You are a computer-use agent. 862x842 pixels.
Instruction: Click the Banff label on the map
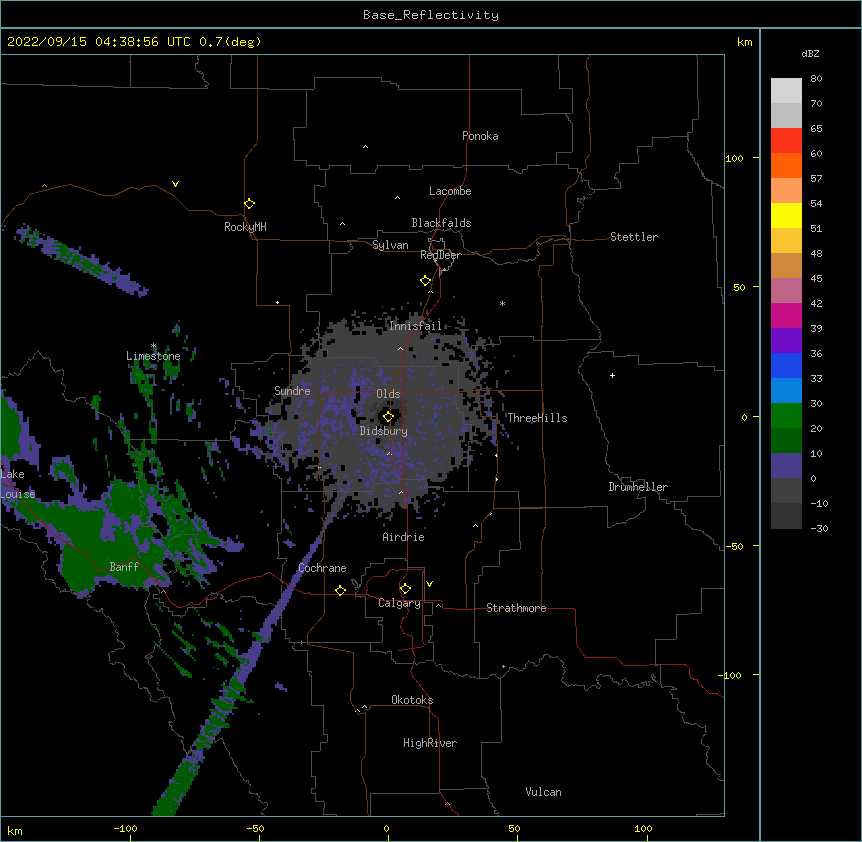[124, 567]
